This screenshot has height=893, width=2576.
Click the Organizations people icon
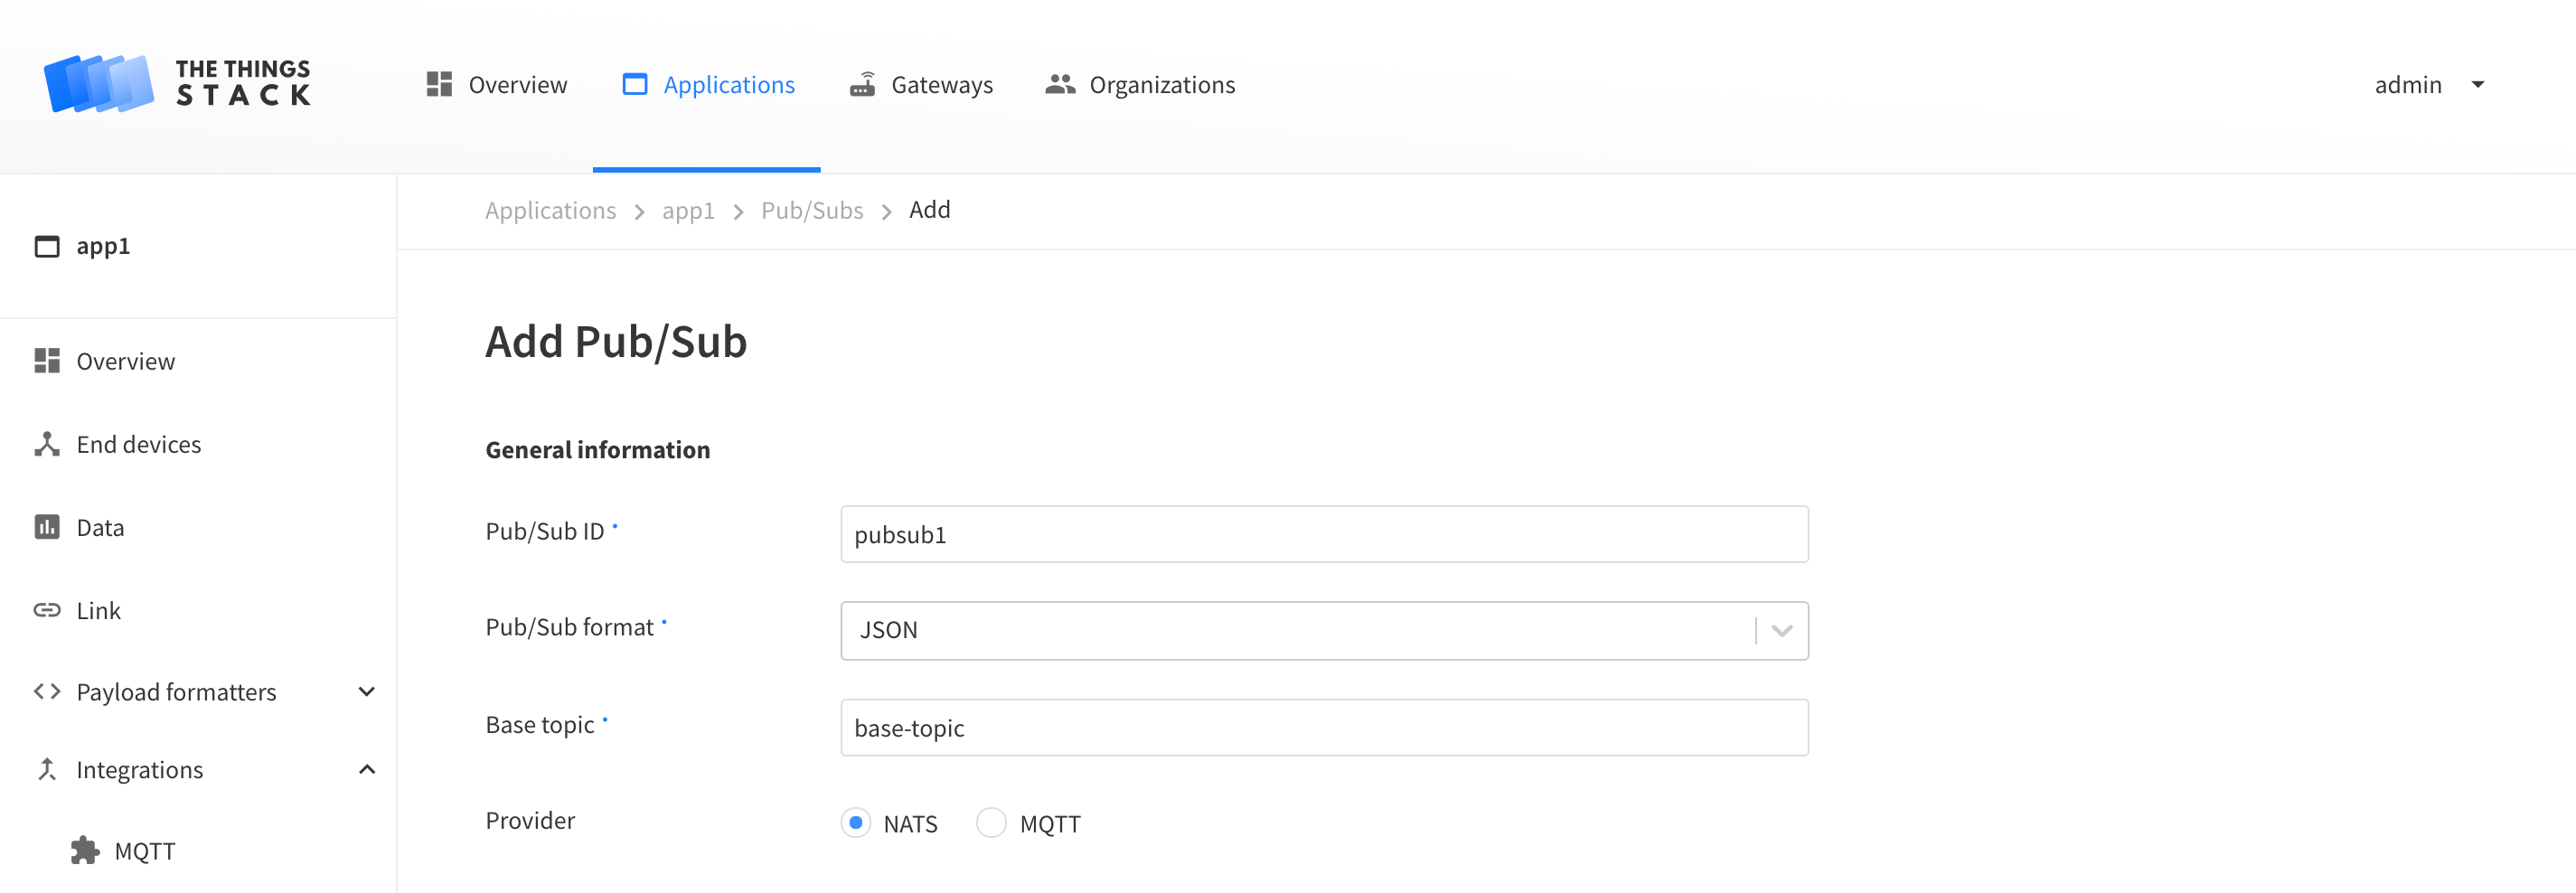click(1059, 85)
